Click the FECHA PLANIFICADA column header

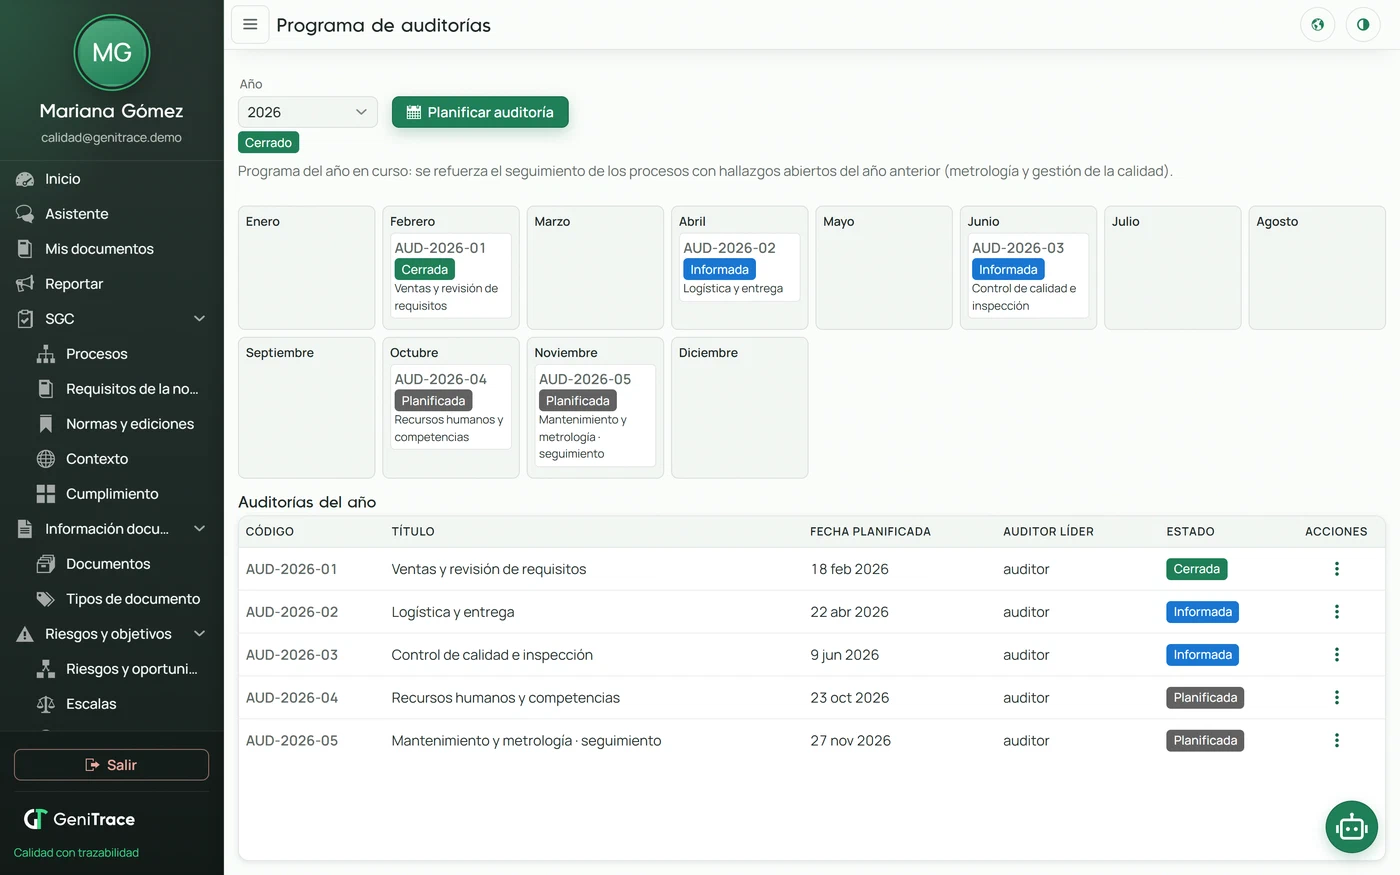(870, 532)
